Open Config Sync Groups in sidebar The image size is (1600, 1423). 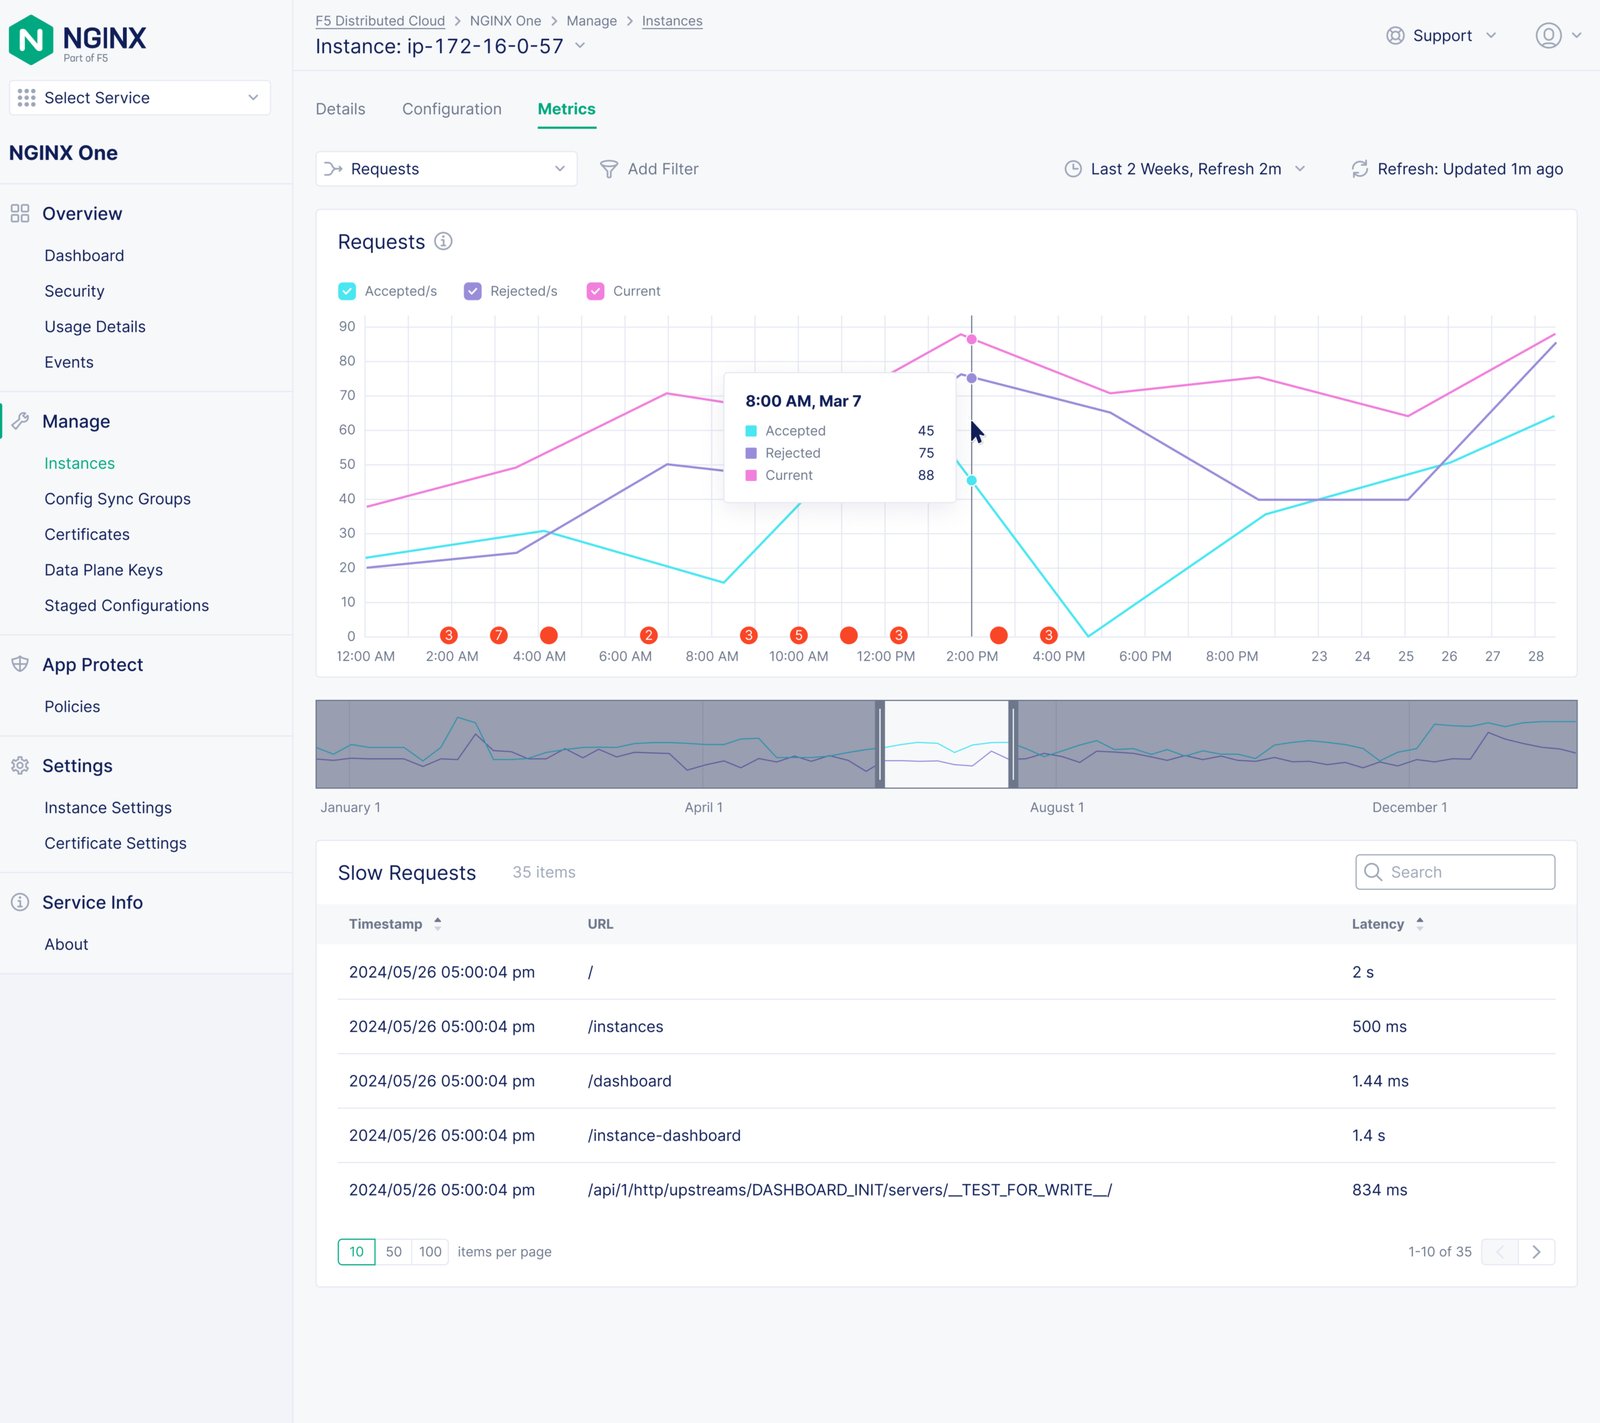pyautogui.click(x=117, y=499)
